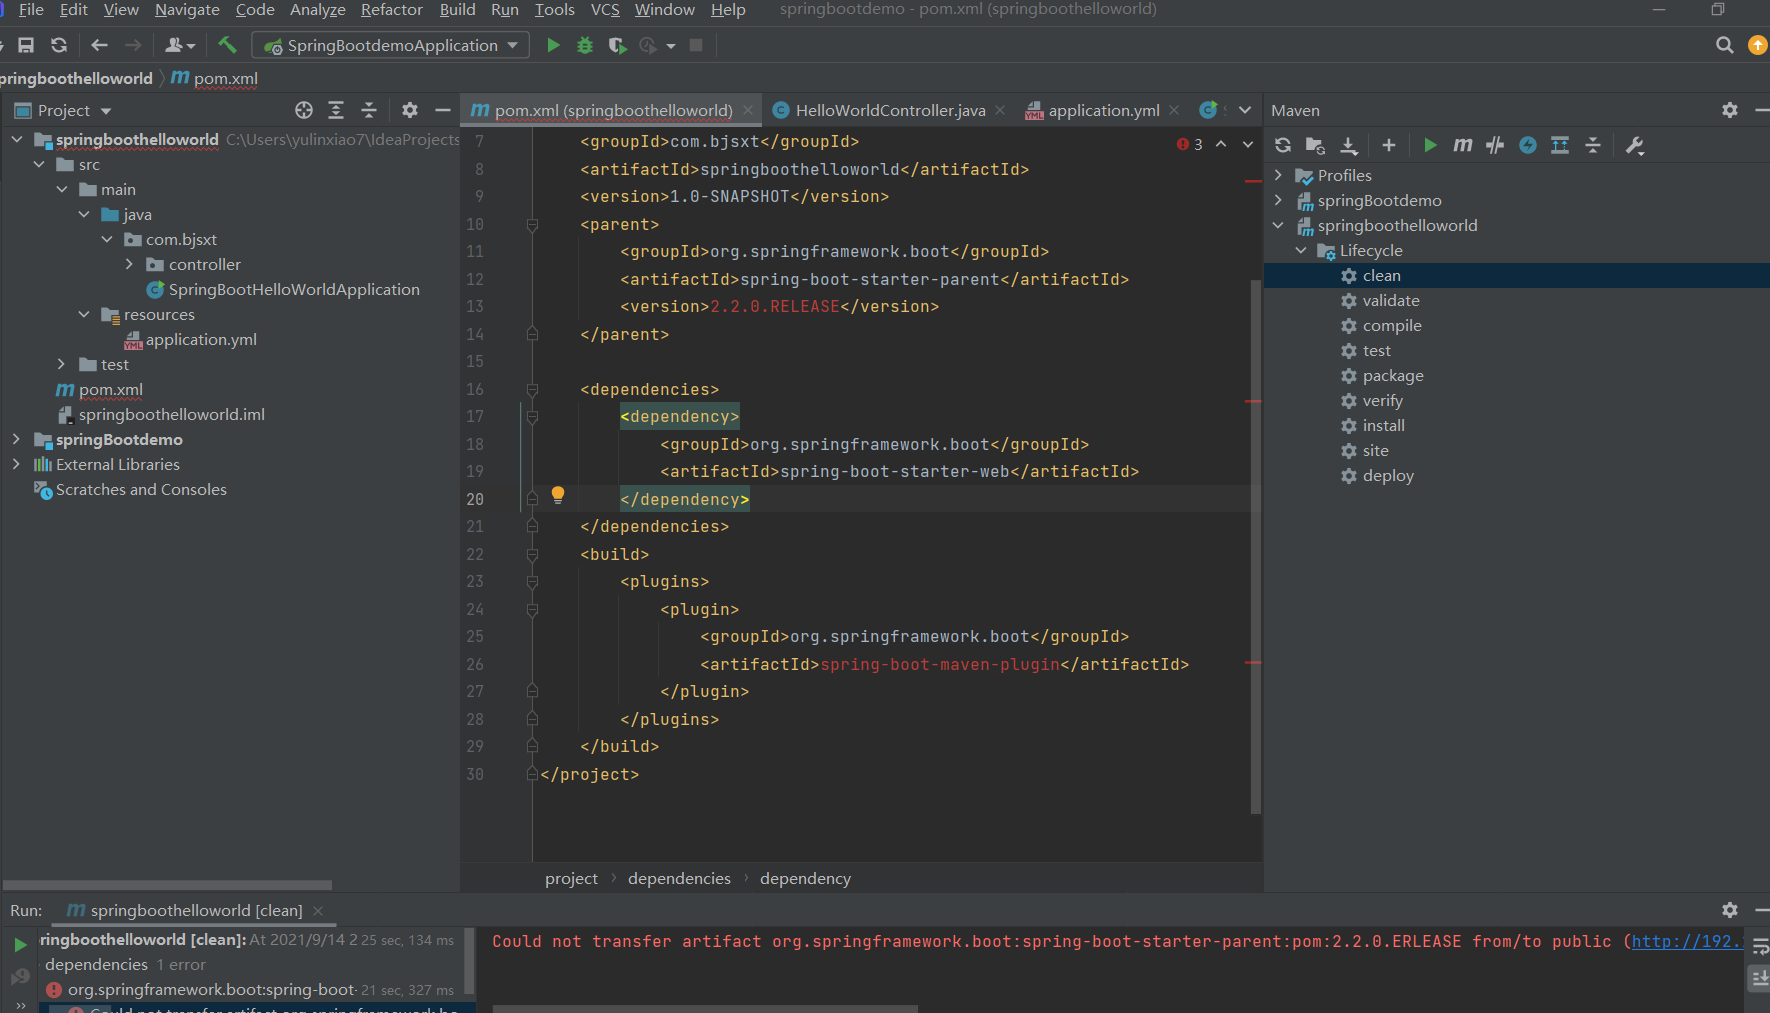Expand External Libraries

[16, 464]
